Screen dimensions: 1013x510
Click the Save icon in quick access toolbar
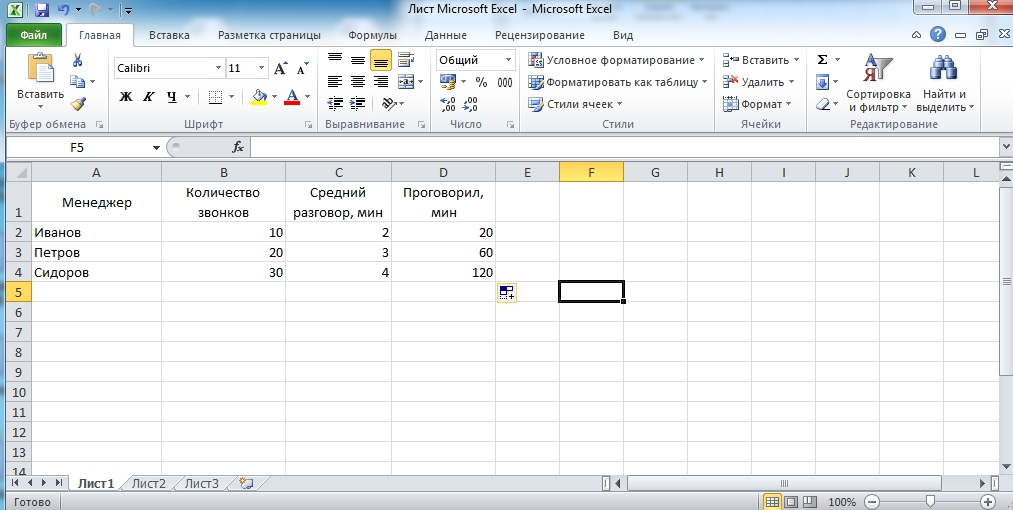(x=41, y=10)
